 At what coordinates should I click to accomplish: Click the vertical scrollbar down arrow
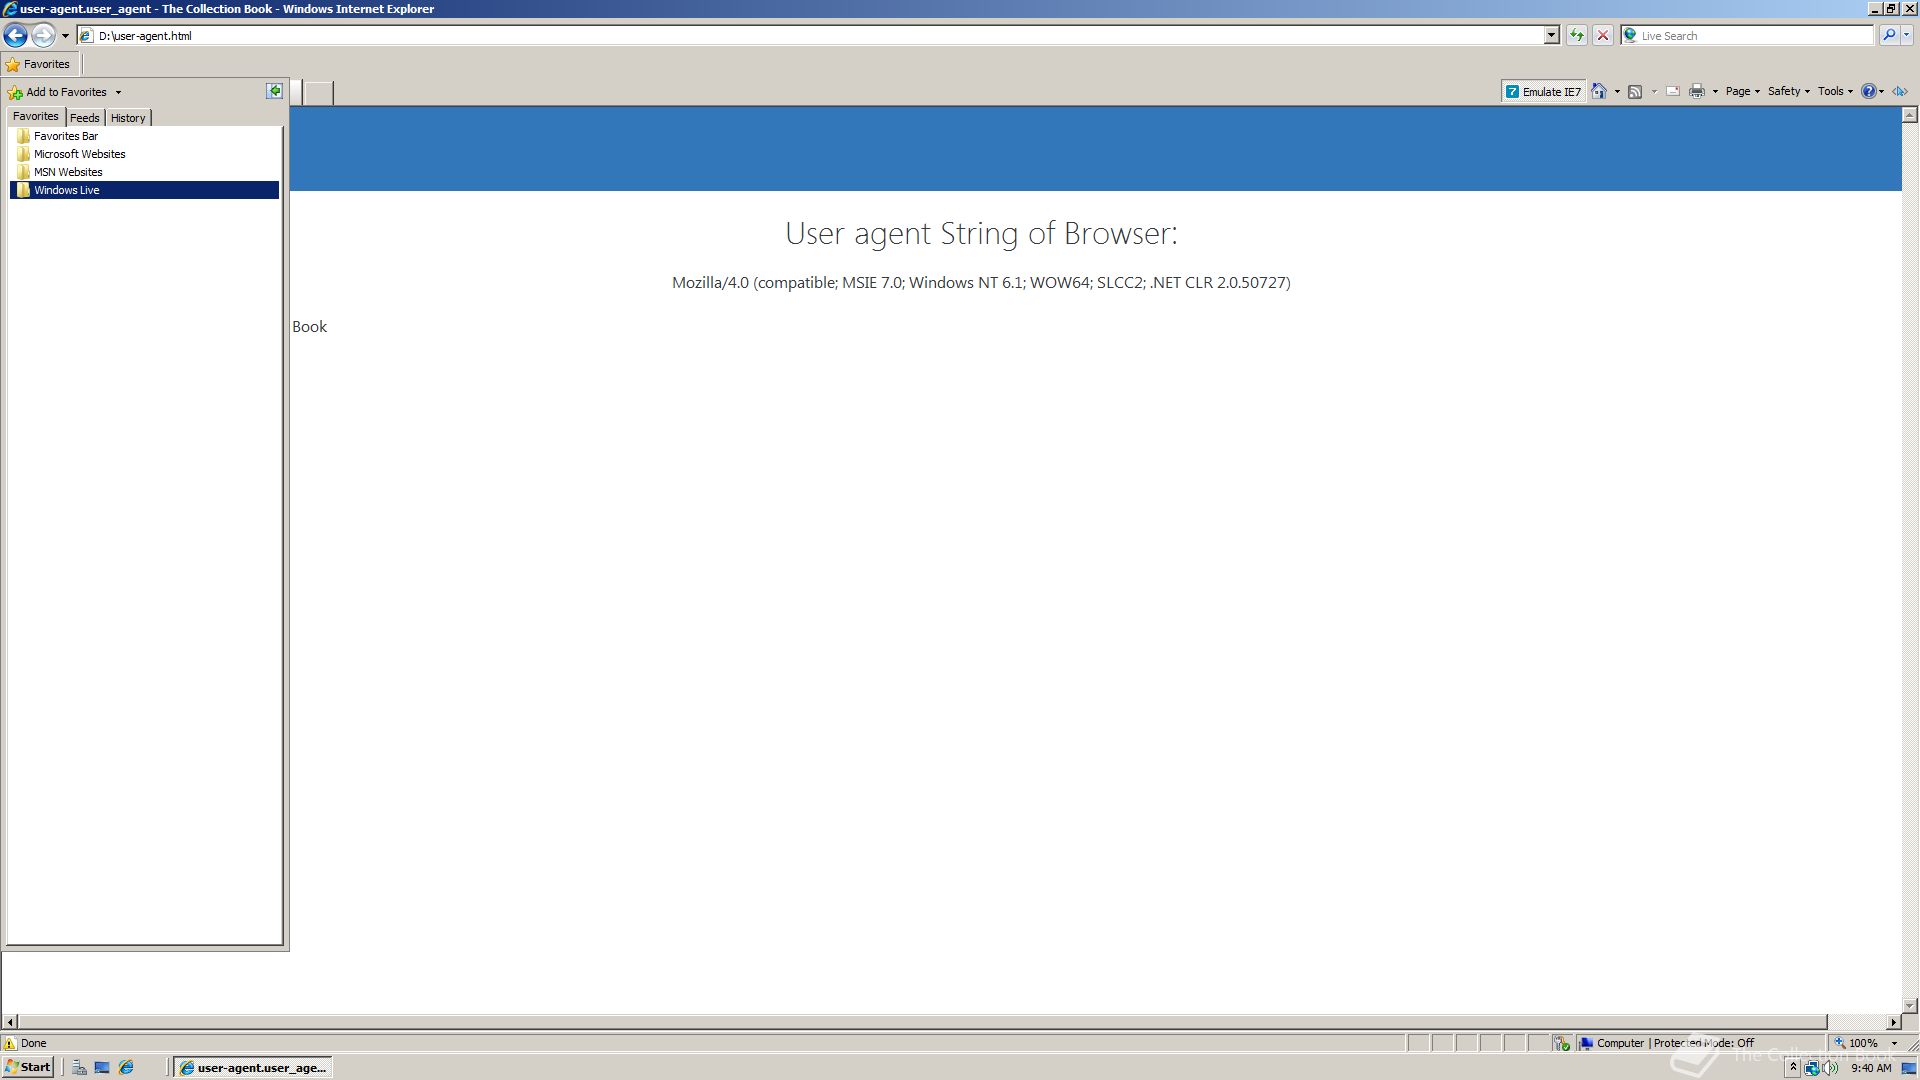[1910, 1005]
